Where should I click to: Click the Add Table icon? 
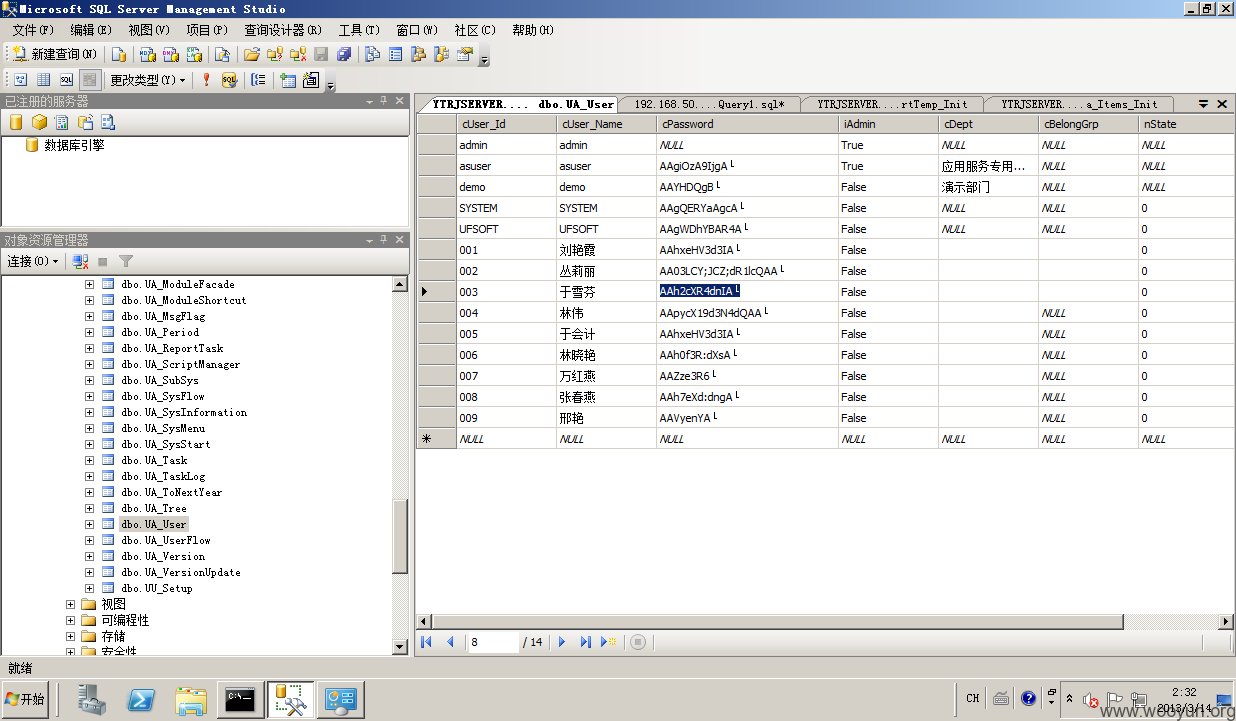tap(288, 80)
